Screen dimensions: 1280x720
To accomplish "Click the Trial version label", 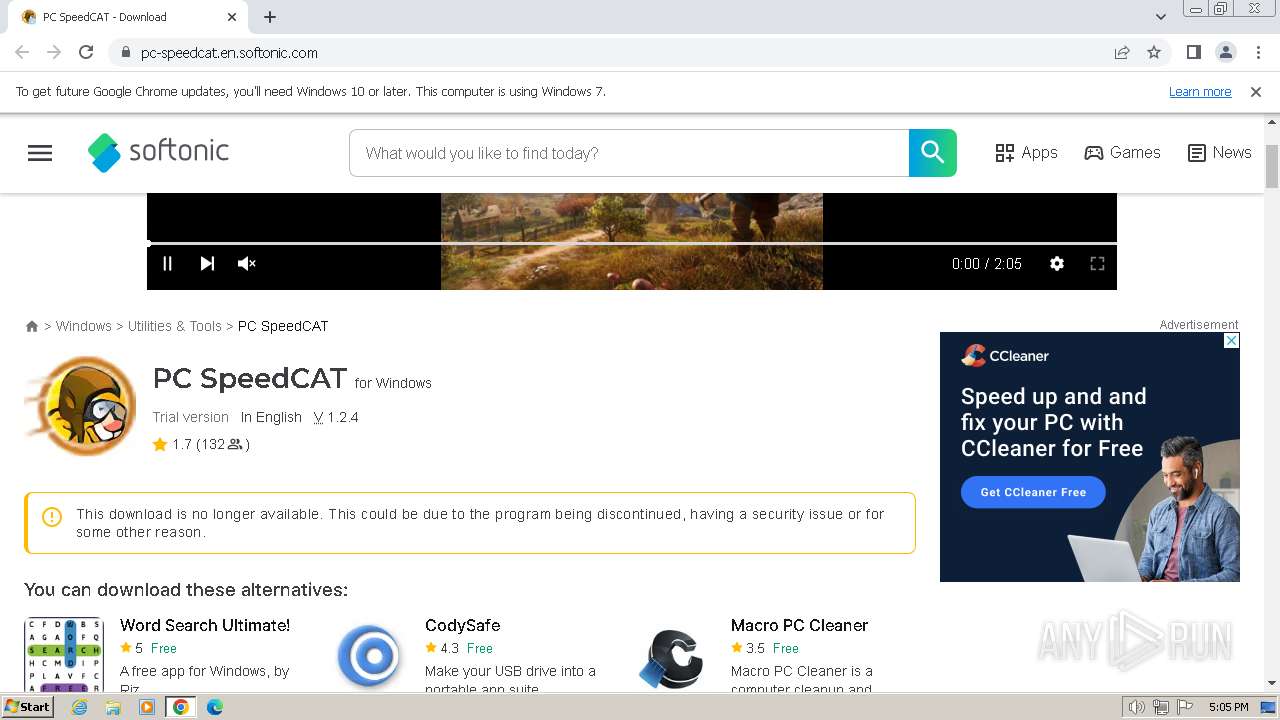I will [190, 417].
